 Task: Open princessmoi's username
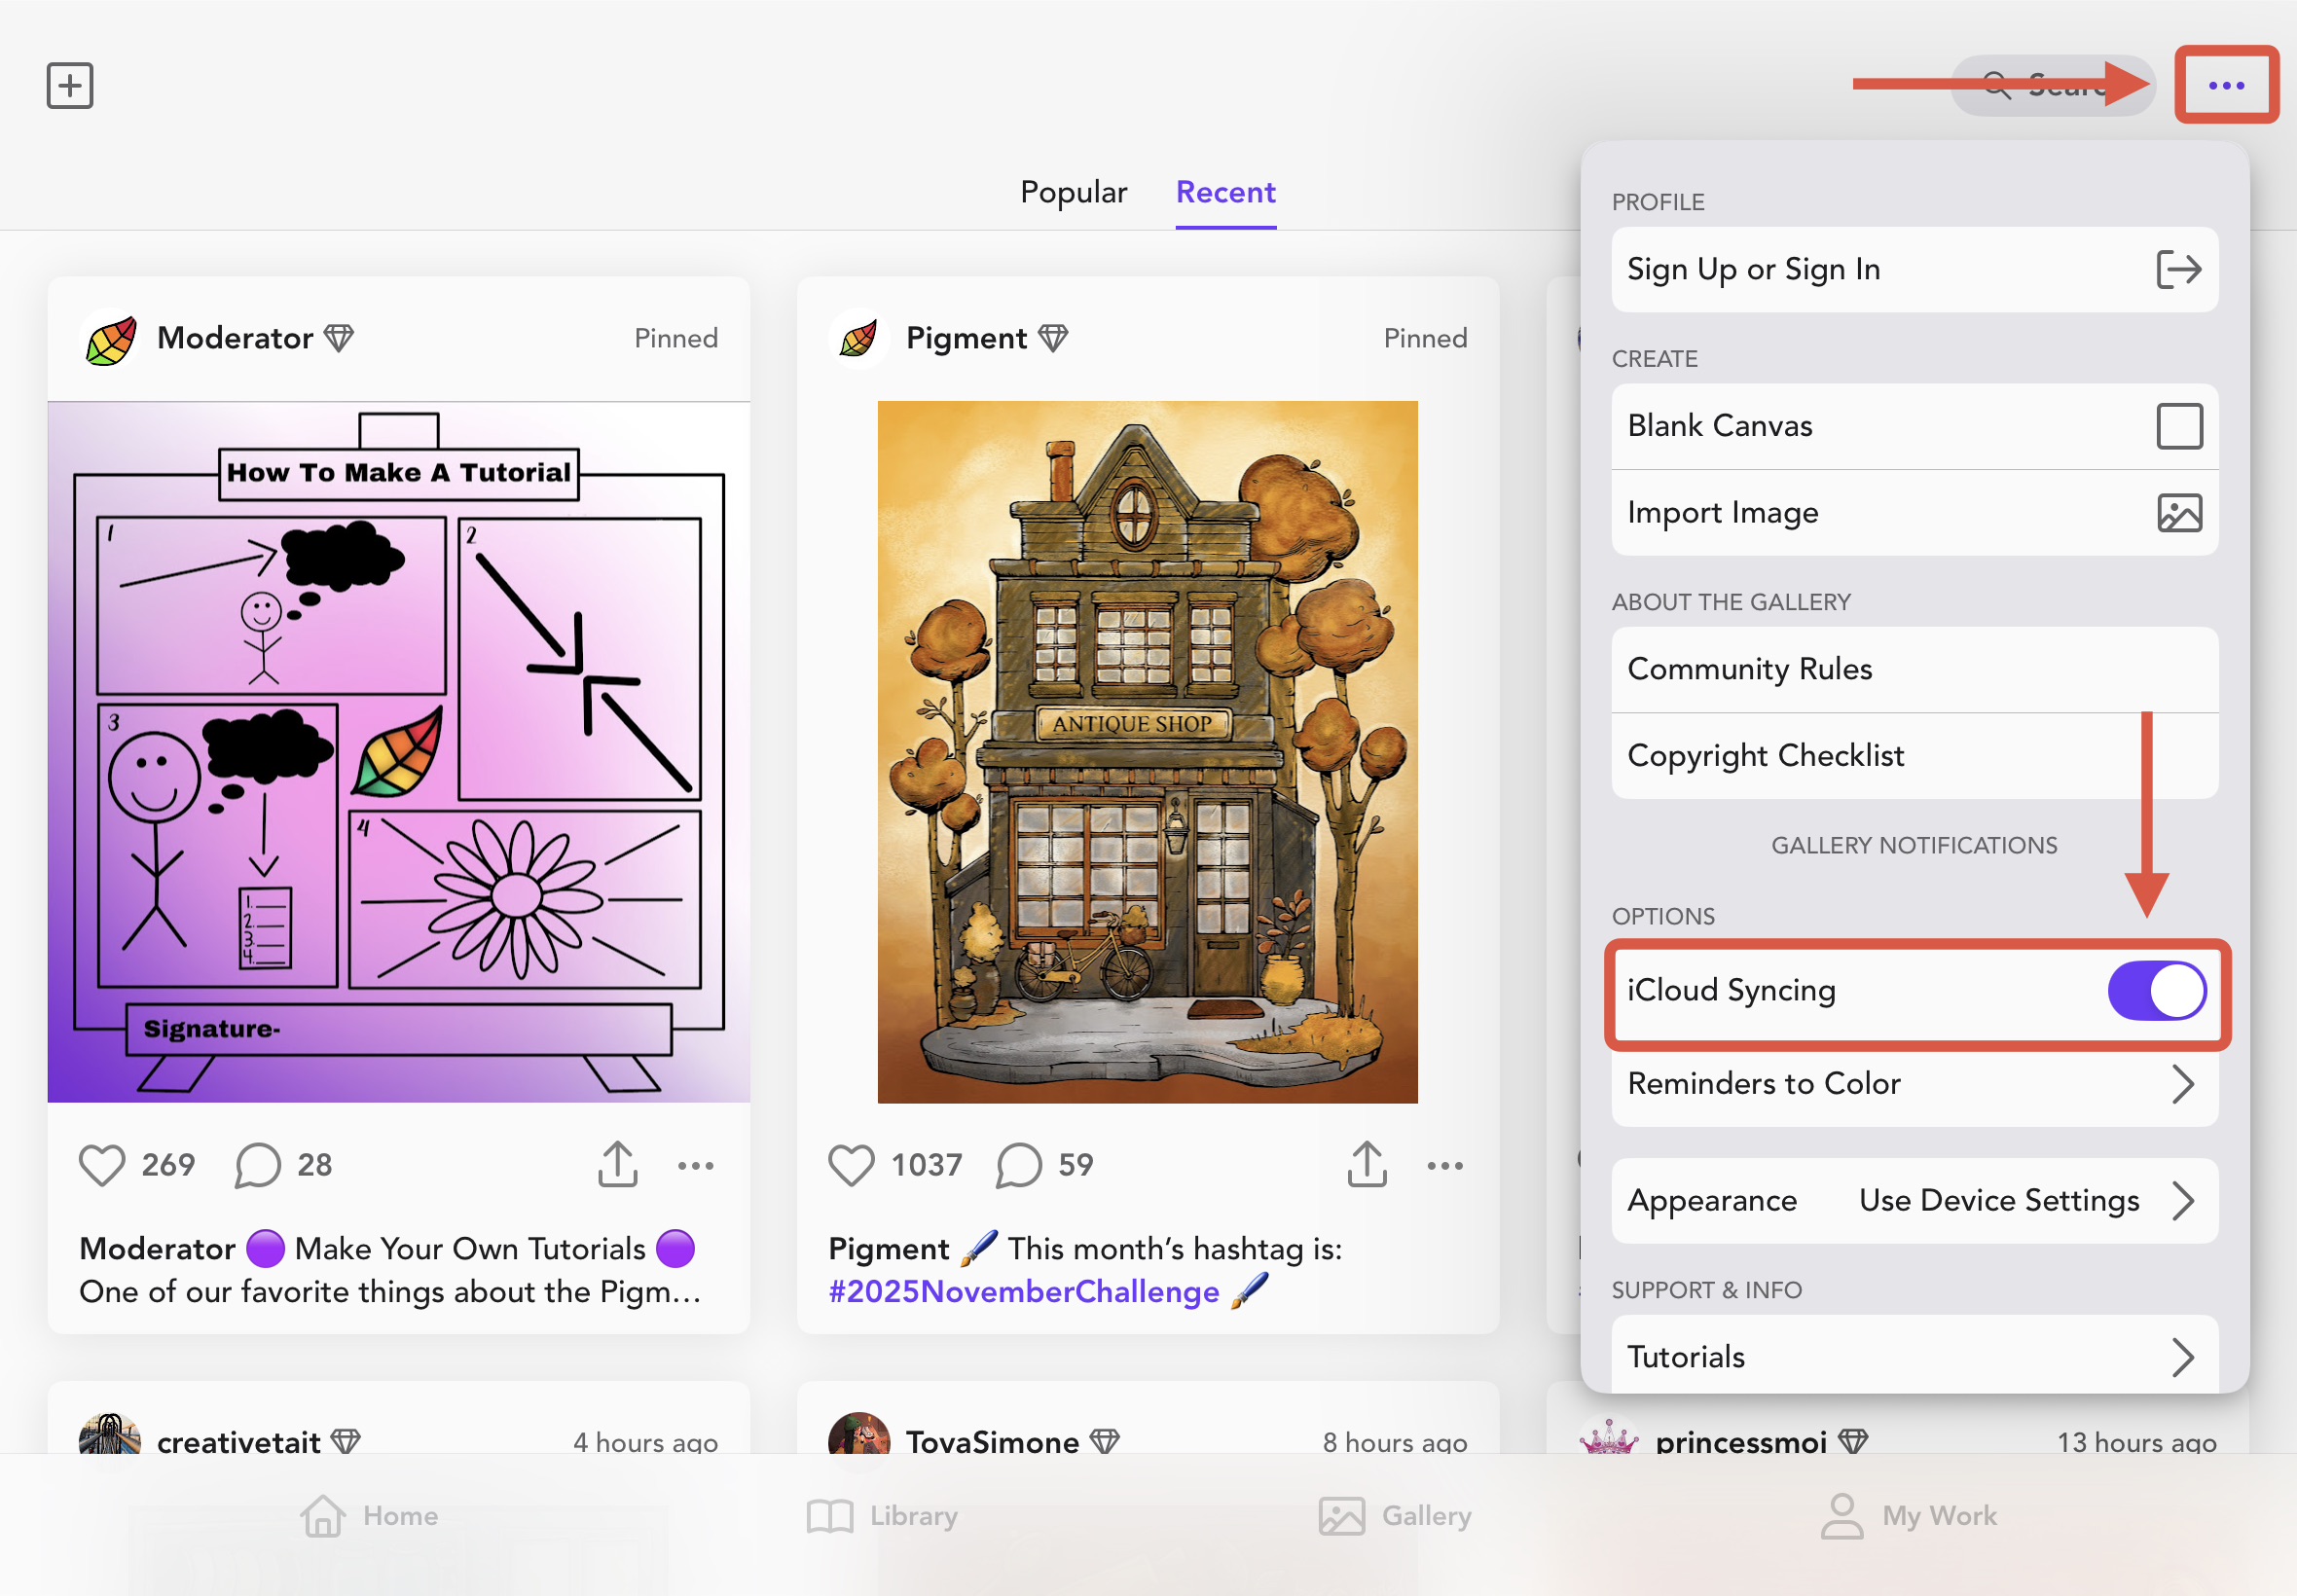(1740, 1442)
